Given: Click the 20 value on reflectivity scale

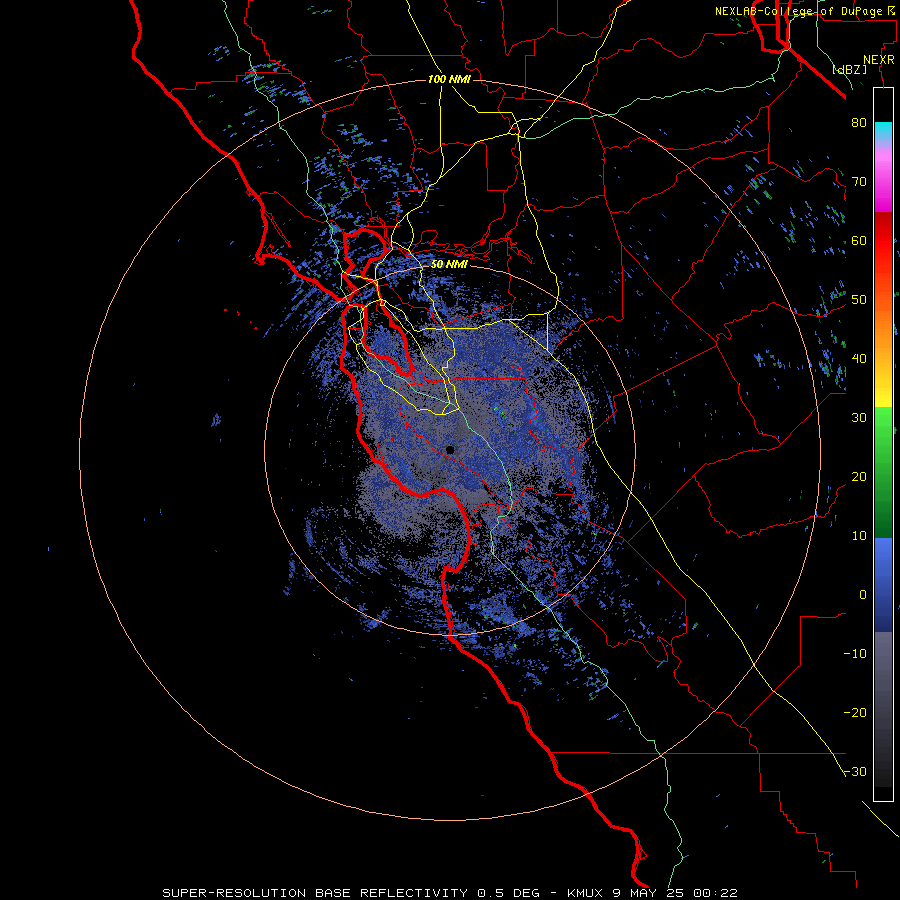Looking at the screenshot, I should pyautogui.click(x=859, y=476).
